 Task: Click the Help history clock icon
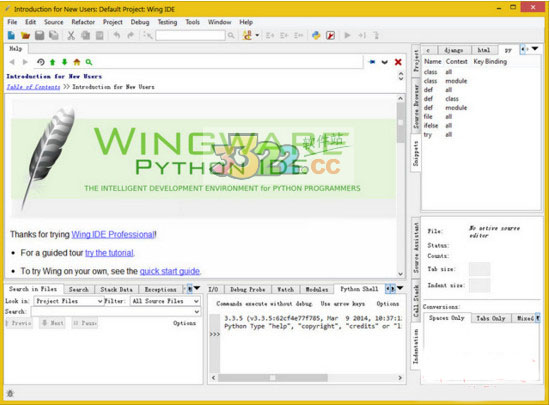[41, 62]
